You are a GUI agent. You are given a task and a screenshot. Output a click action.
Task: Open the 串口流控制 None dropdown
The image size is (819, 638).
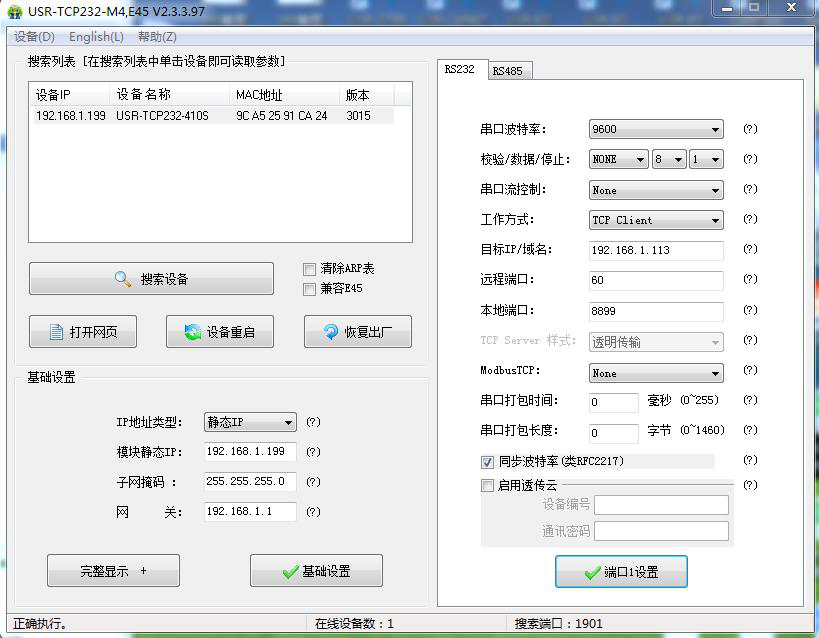[x=656, y=190]
